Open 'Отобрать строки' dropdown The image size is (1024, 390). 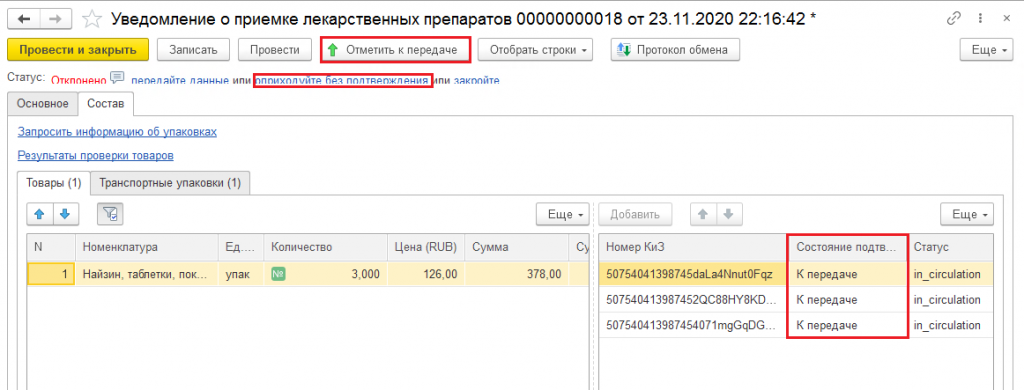[x=536, y=50]
